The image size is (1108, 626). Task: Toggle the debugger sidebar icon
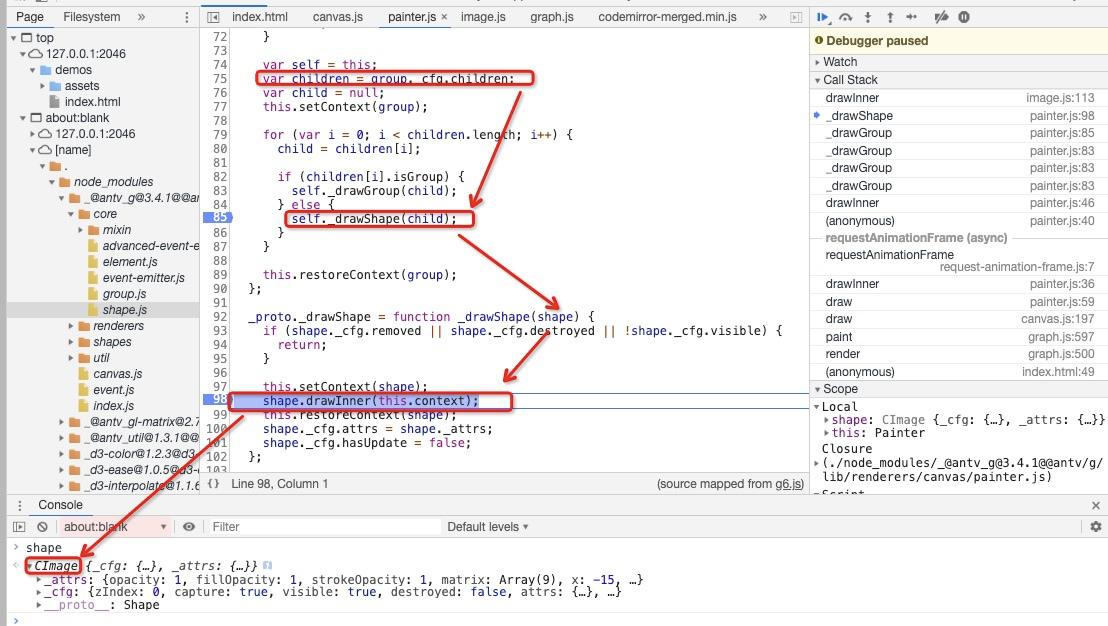tap(796, 17)
